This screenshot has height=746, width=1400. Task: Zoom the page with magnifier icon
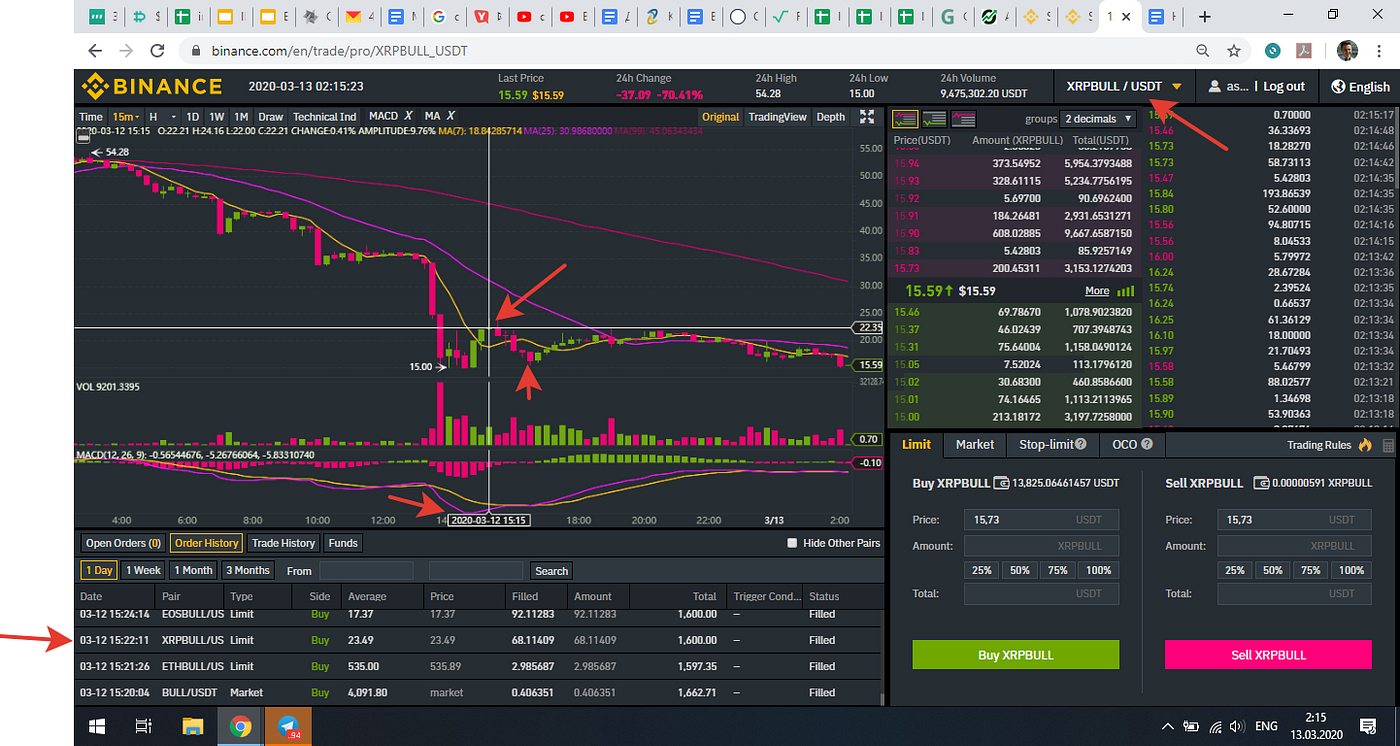[1203, 50]
